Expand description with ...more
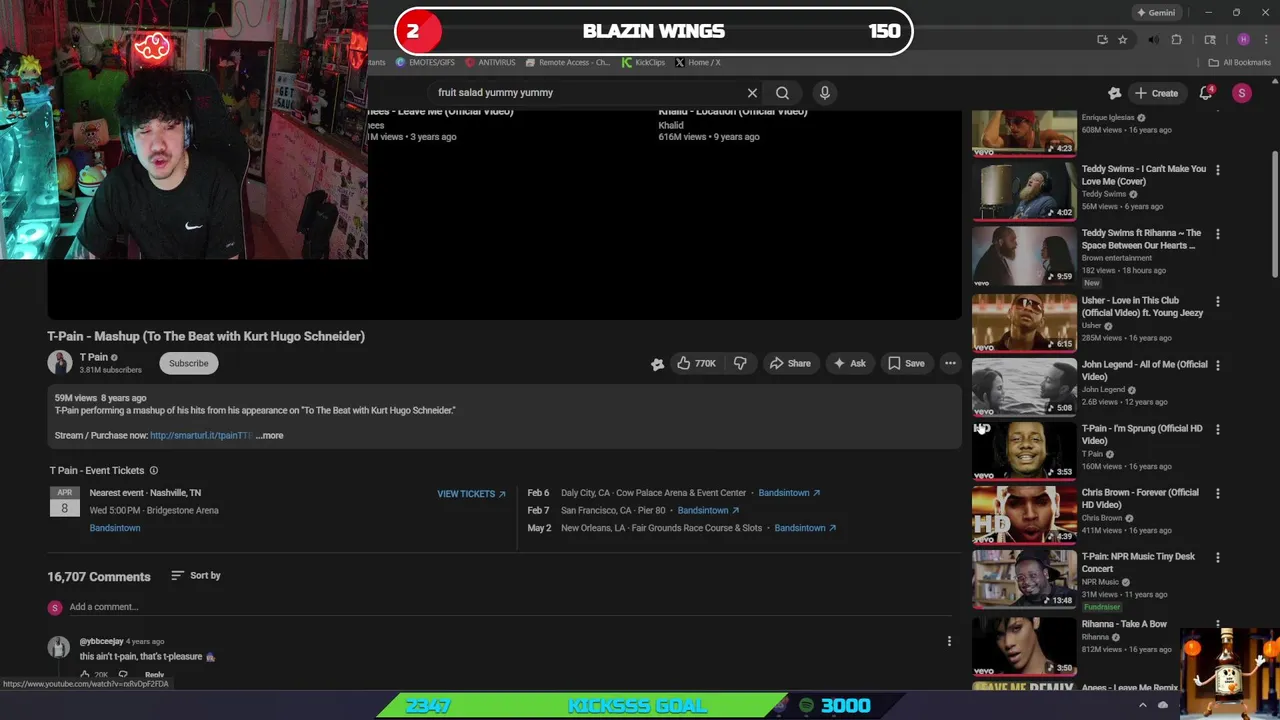This screenshot has height=720, width=1280. (270, 435)
